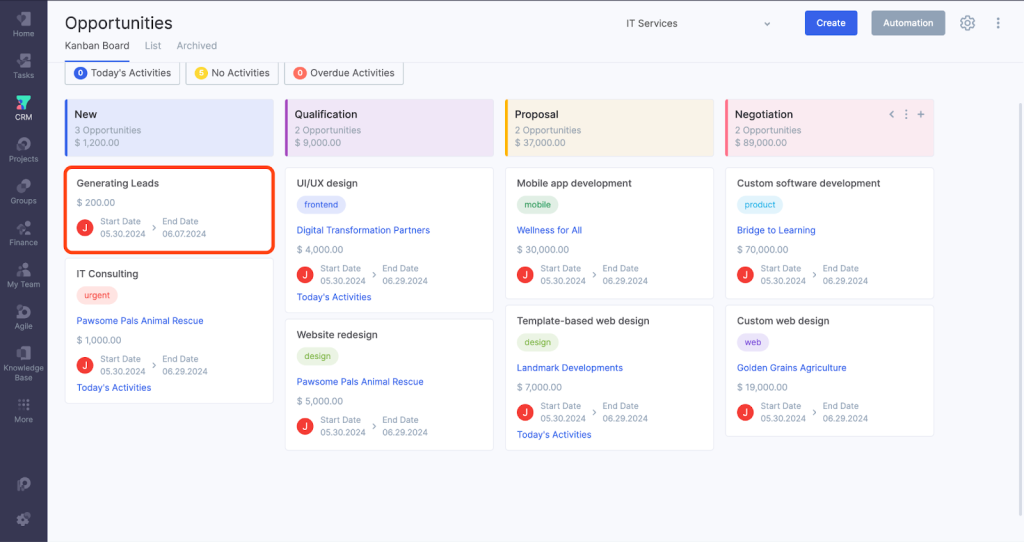The image size is (1024, 542).
Task: Click the blue Create button
Action: coord(830,23)
